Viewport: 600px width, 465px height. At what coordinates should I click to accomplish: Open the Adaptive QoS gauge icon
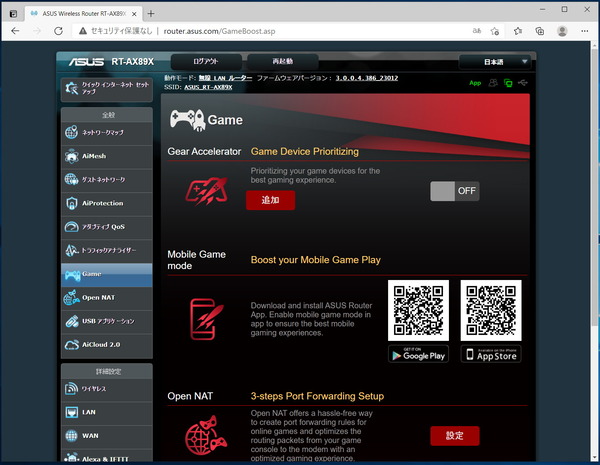72,227
